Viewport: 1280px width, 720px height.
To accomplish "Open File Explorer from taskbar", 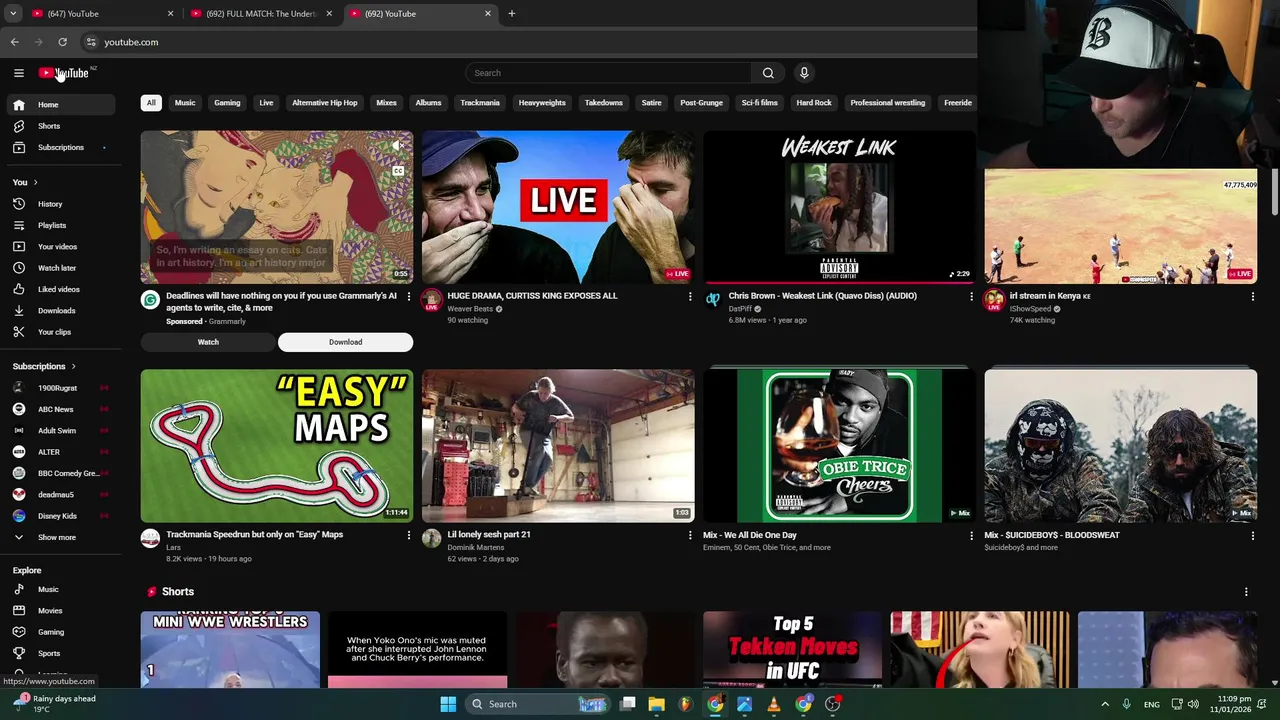I will [x=656, y=704].
